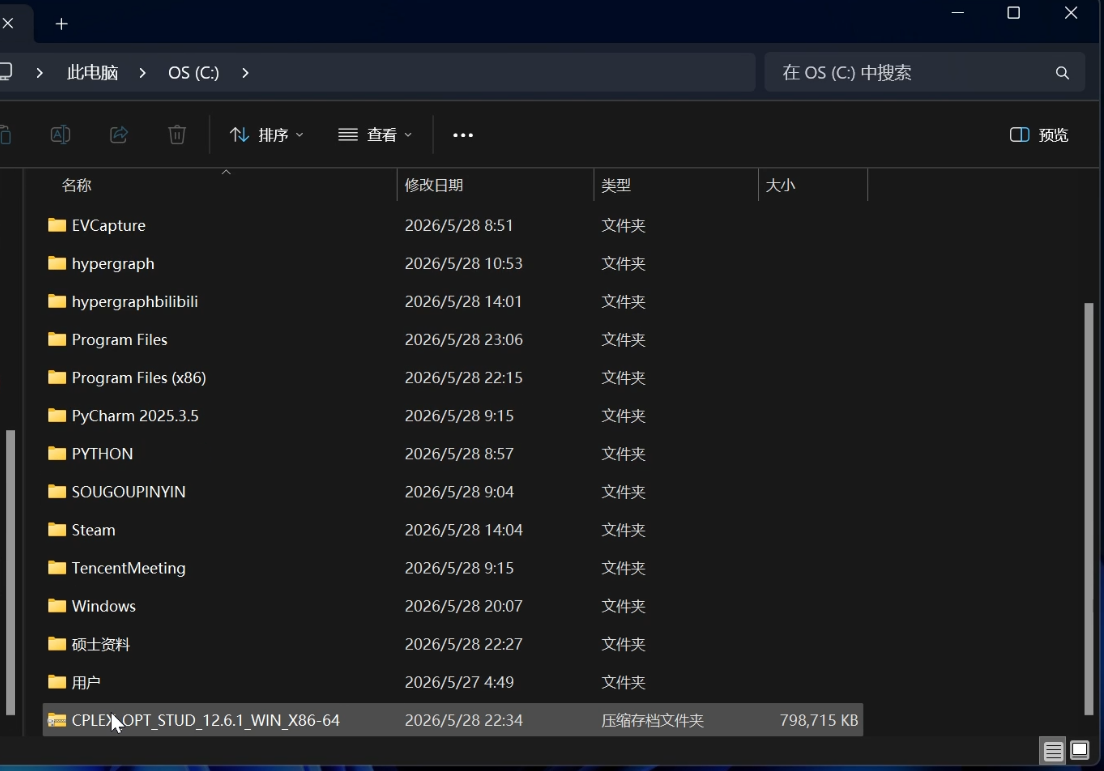The height and width of the screenshot is (771, 1104).
Task: Click the share toolbar icon
Action: click(x=119, y=134)
